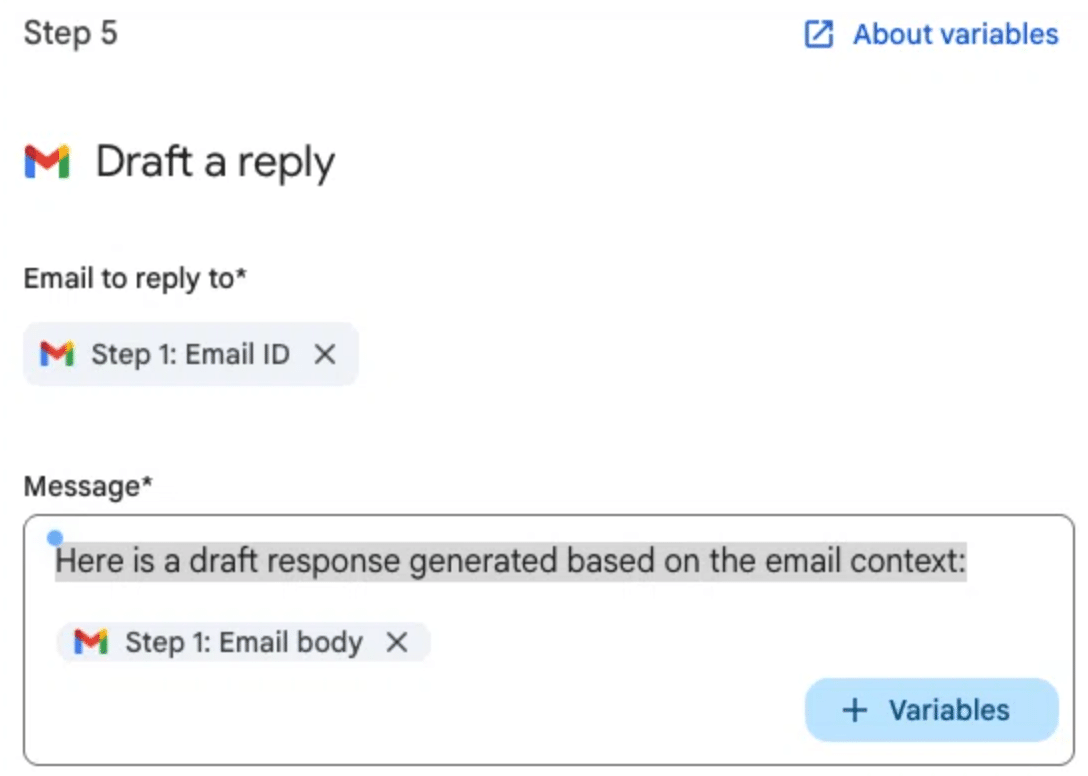Viewport: 1088px width, 776px height.
Task: Place cursor after "email context:" text
Action: click(x=968, y=562)
